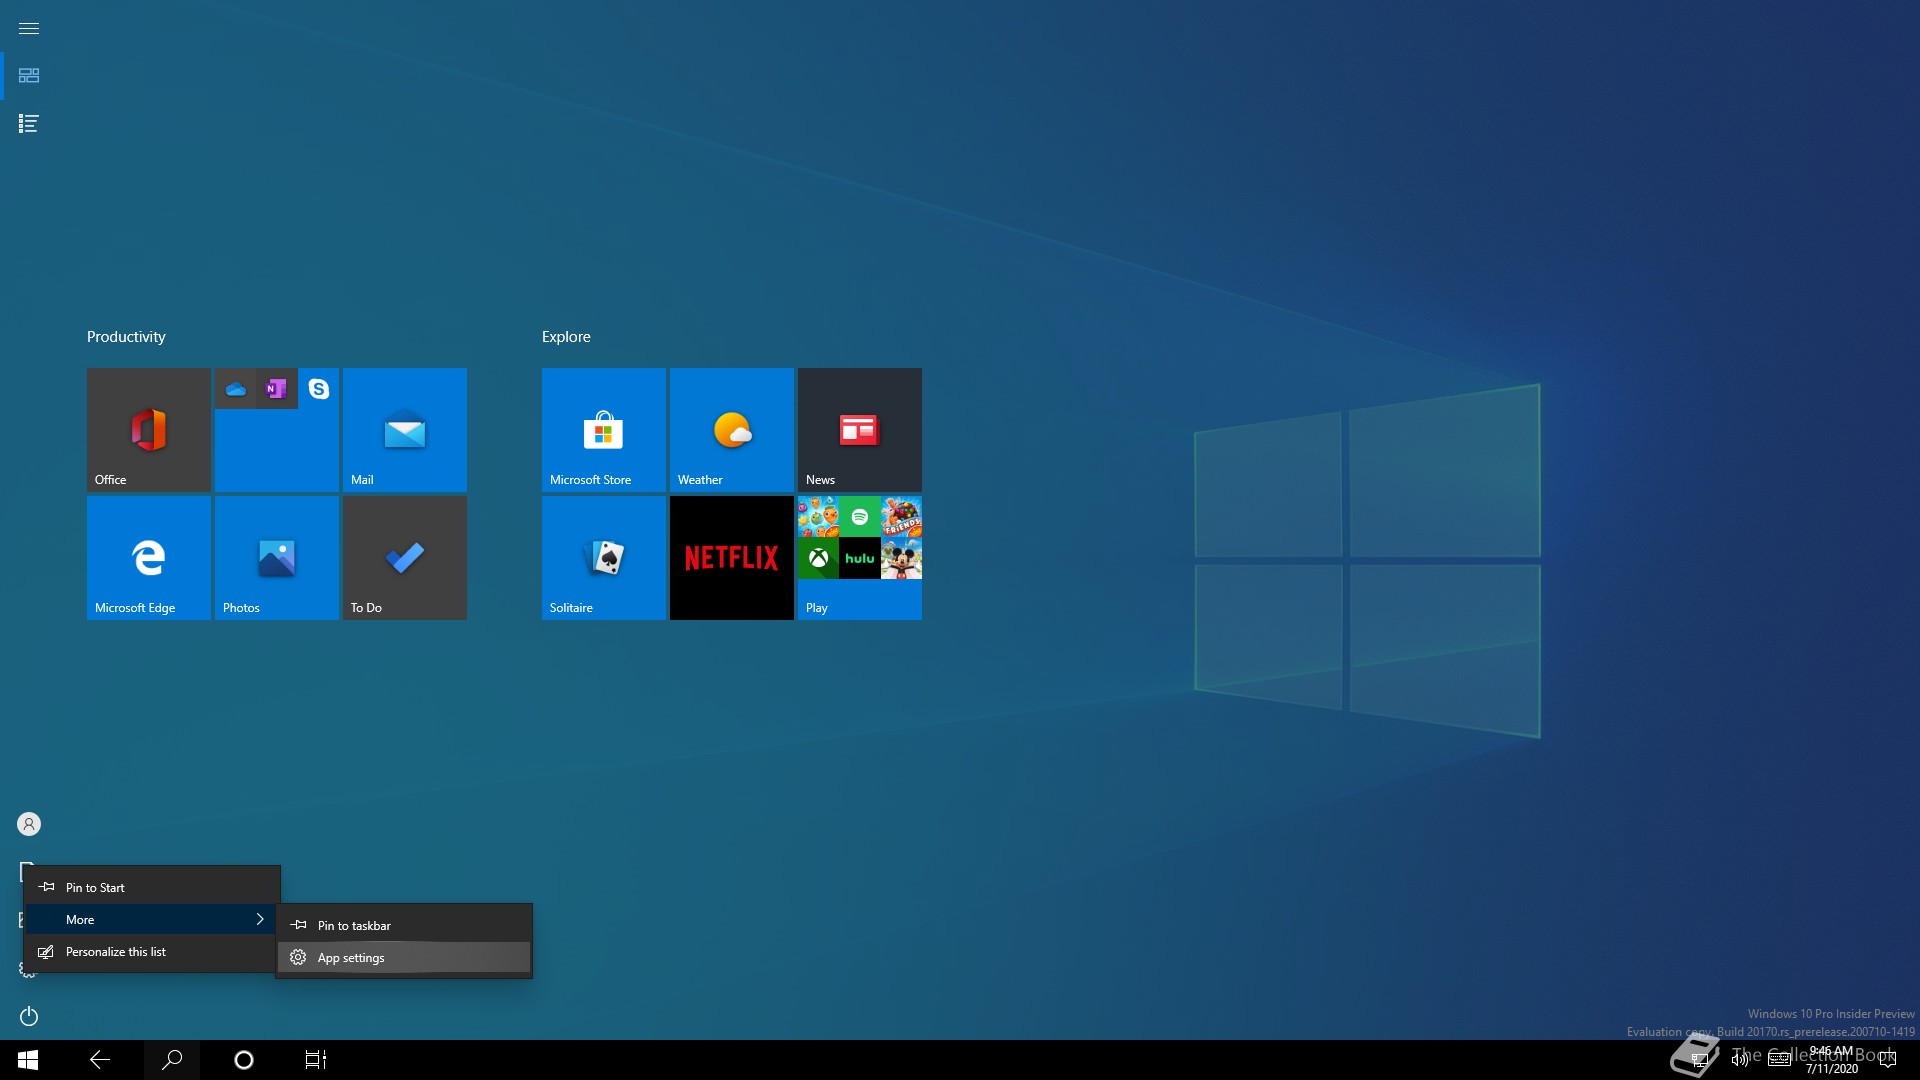The image size is (1920, 1080).
Task: Open the touch keyboard tray icon
Action: [x=1780, y=1060]
